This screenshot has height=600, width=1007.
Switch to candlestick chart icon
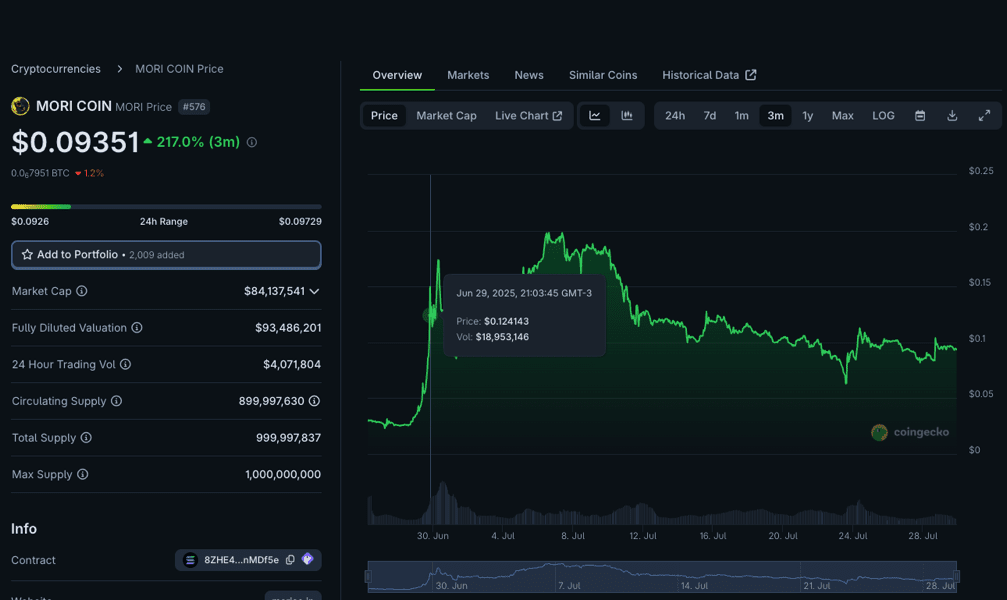[627, 116]
